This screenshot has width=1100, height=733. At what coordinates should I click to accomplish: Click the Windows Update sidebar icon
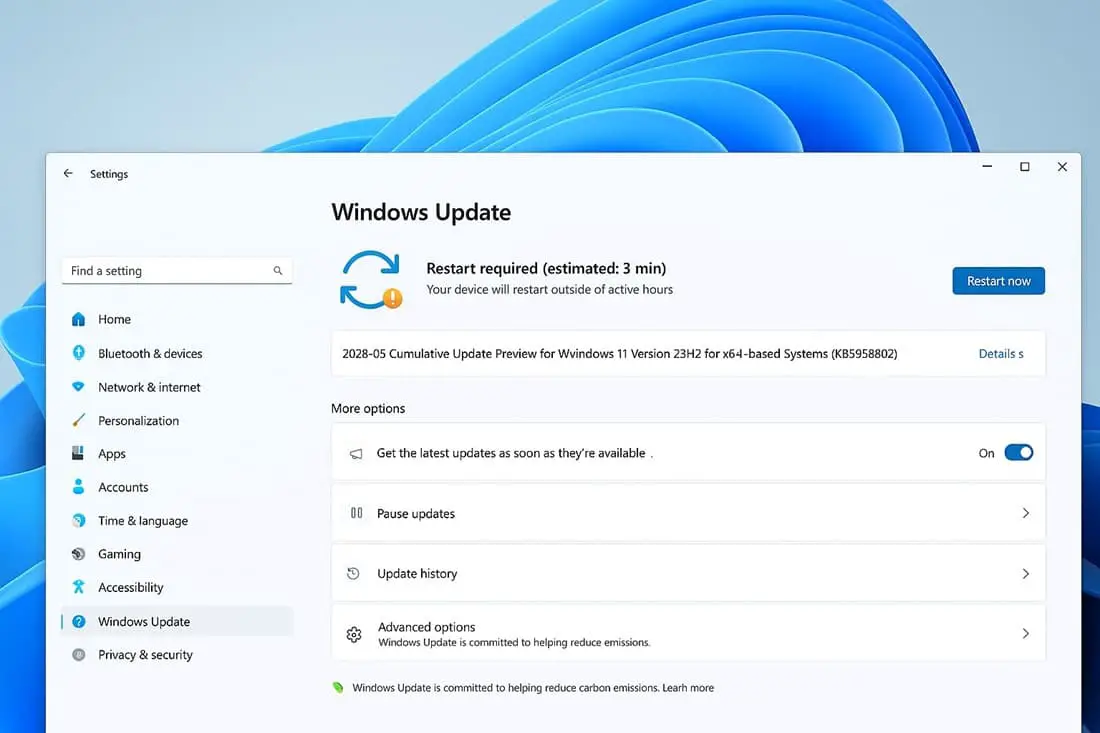coord(79,621)
